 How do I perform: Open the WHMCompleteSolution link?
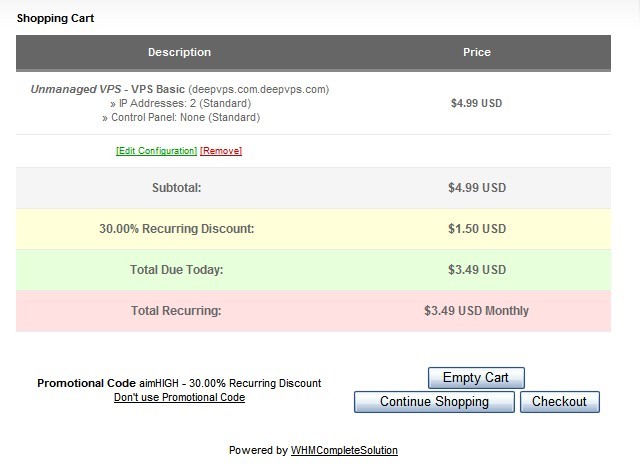coord(344,450)
